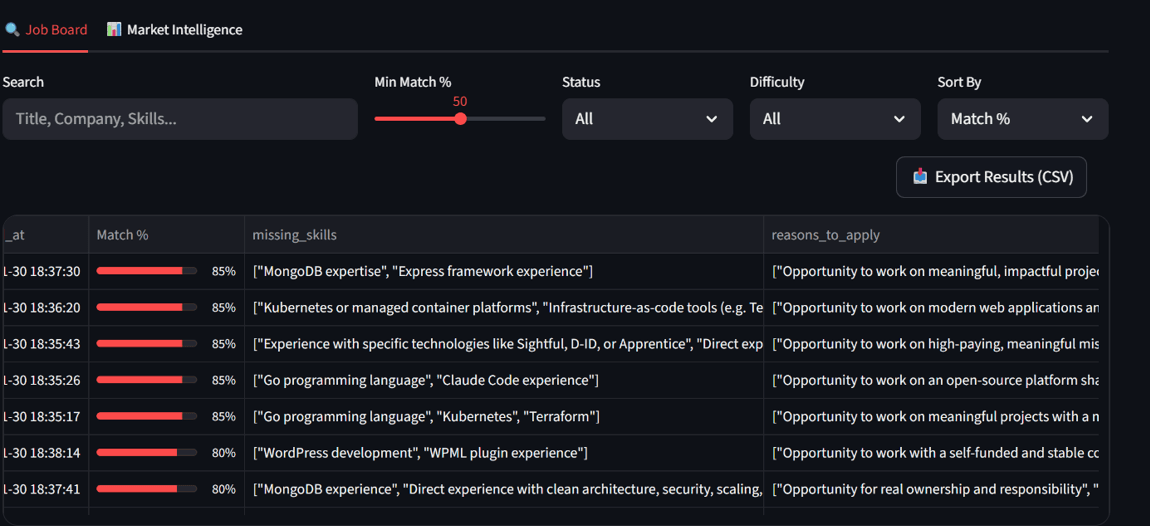The height and width of the screenshot is (526, 1150).
Task: Click the Sort By dropdown chevron arrow
Action: [1087, 119]
